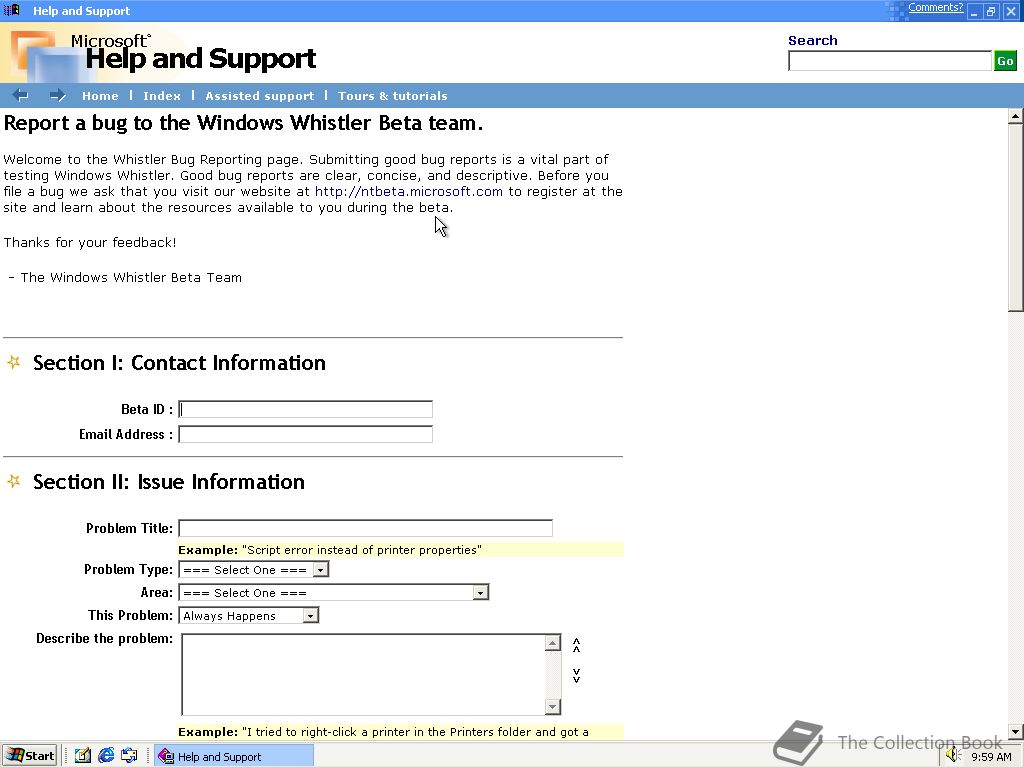
Task: Click the 9:59 AM system clock
Action: pos(991,757)
